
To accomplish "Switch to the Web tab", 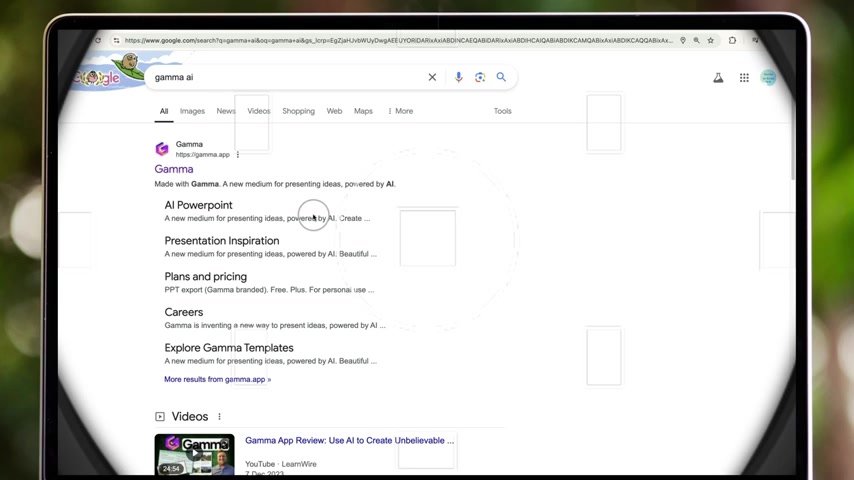I will [334, 111].
